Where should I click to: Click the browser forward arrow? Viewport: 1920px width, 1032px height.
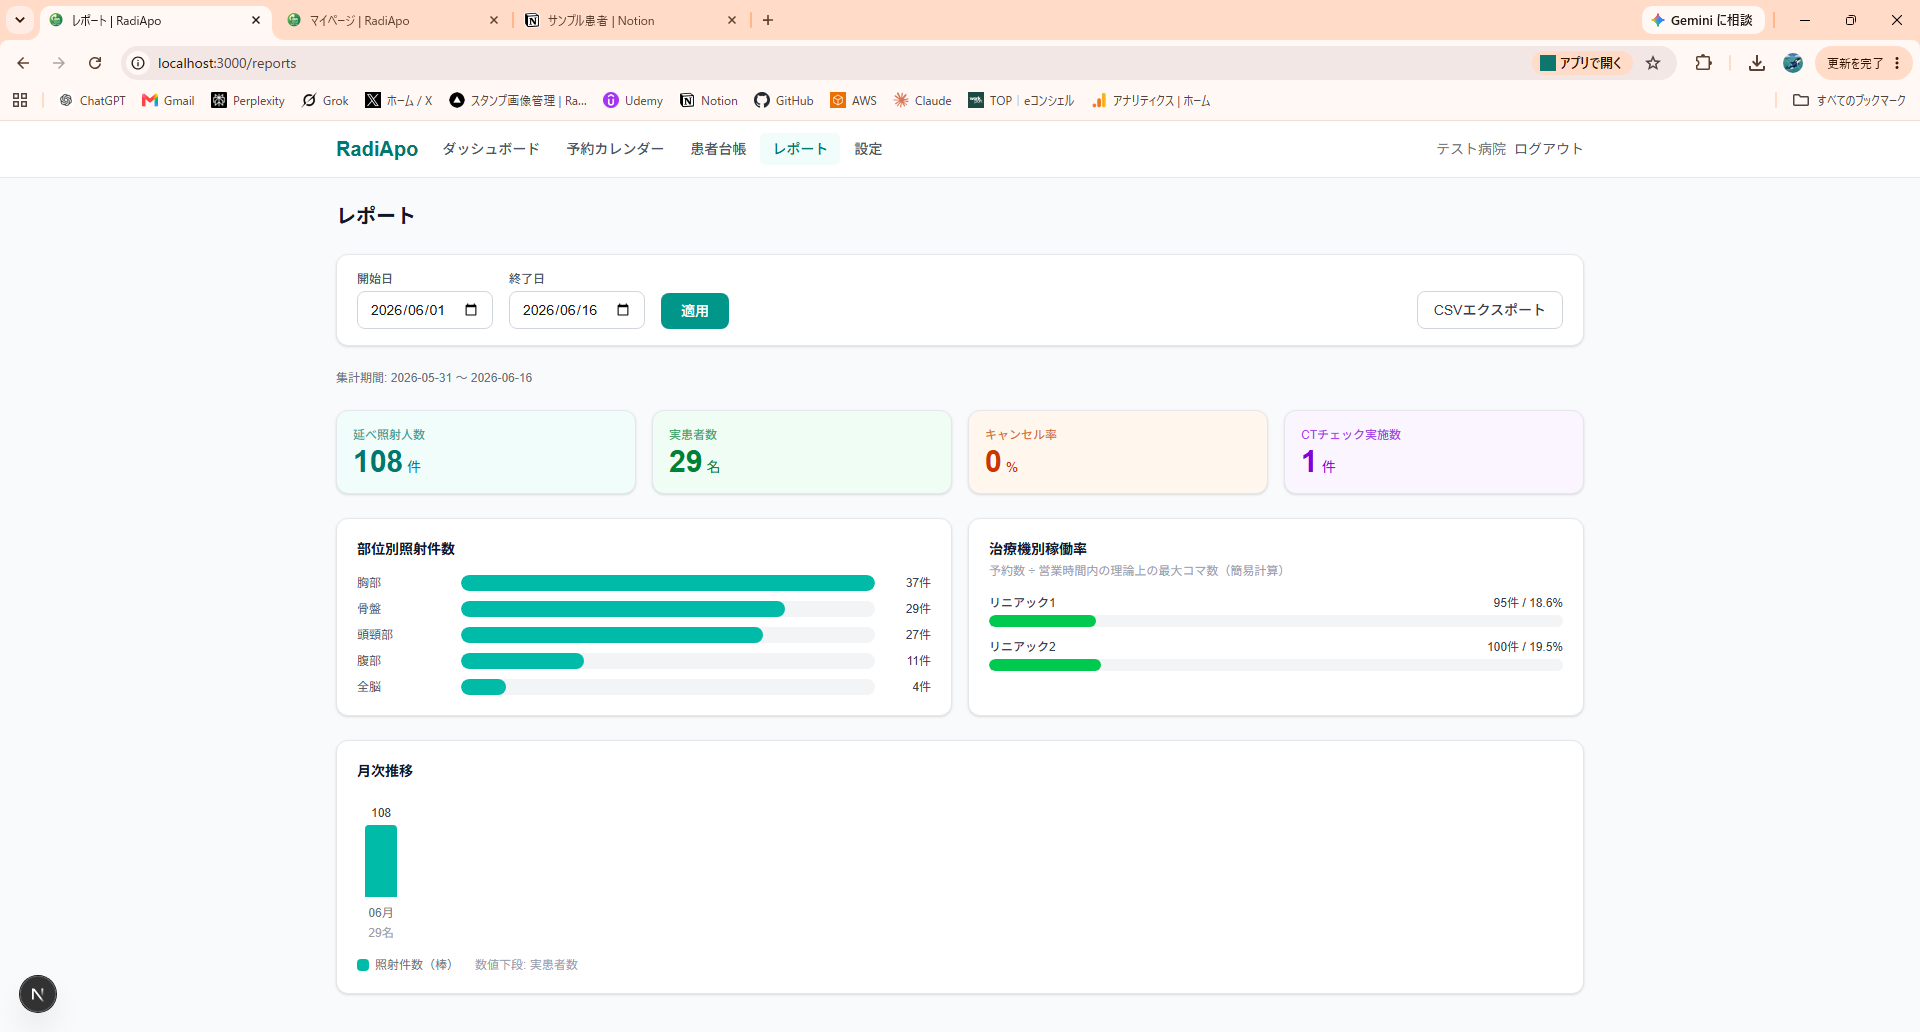[59, 63]
